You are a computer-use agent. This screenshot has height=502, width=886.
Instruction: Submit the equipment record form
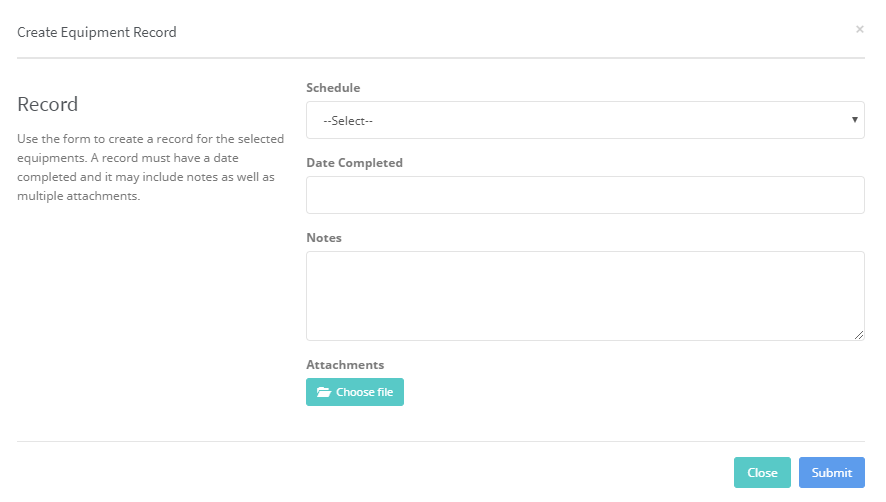pos(832,473)
